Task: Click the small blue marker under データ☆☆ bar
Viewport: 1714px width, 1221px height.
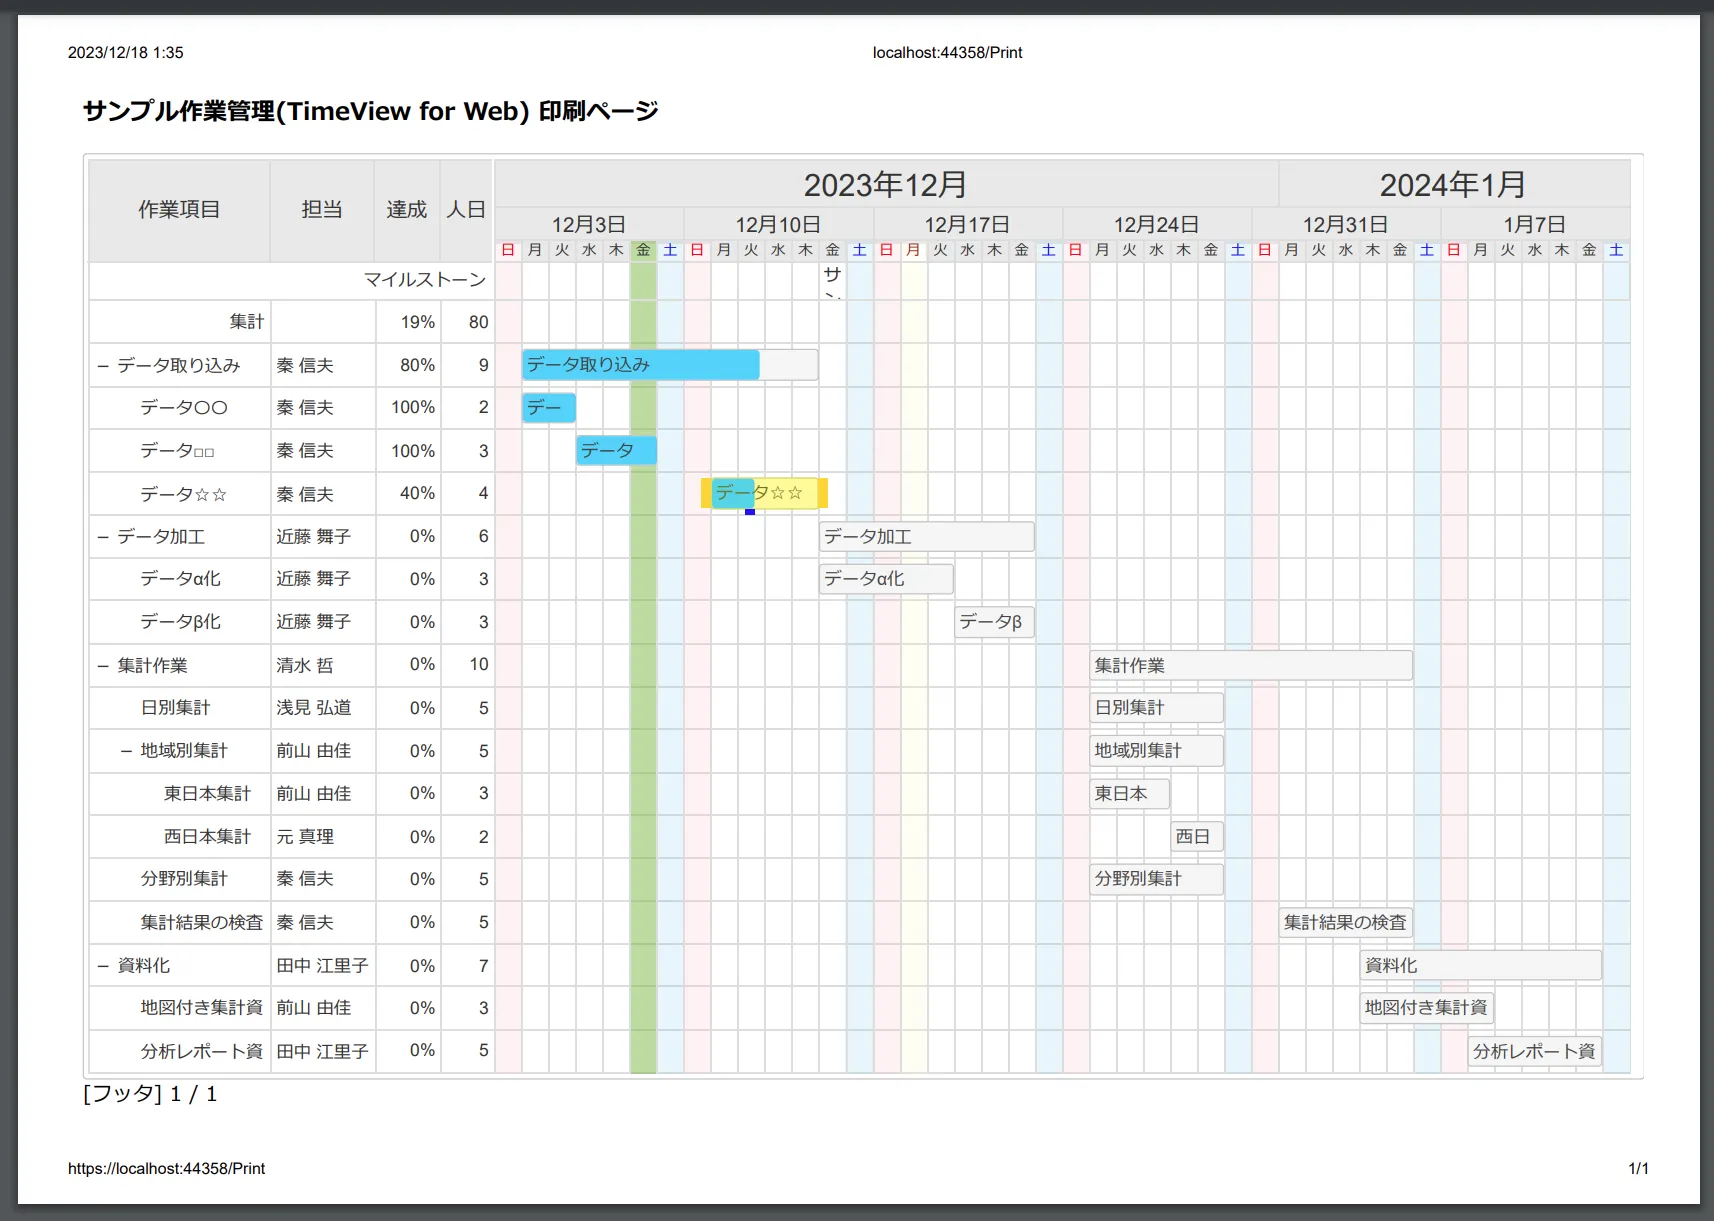Action: [750, 512]
